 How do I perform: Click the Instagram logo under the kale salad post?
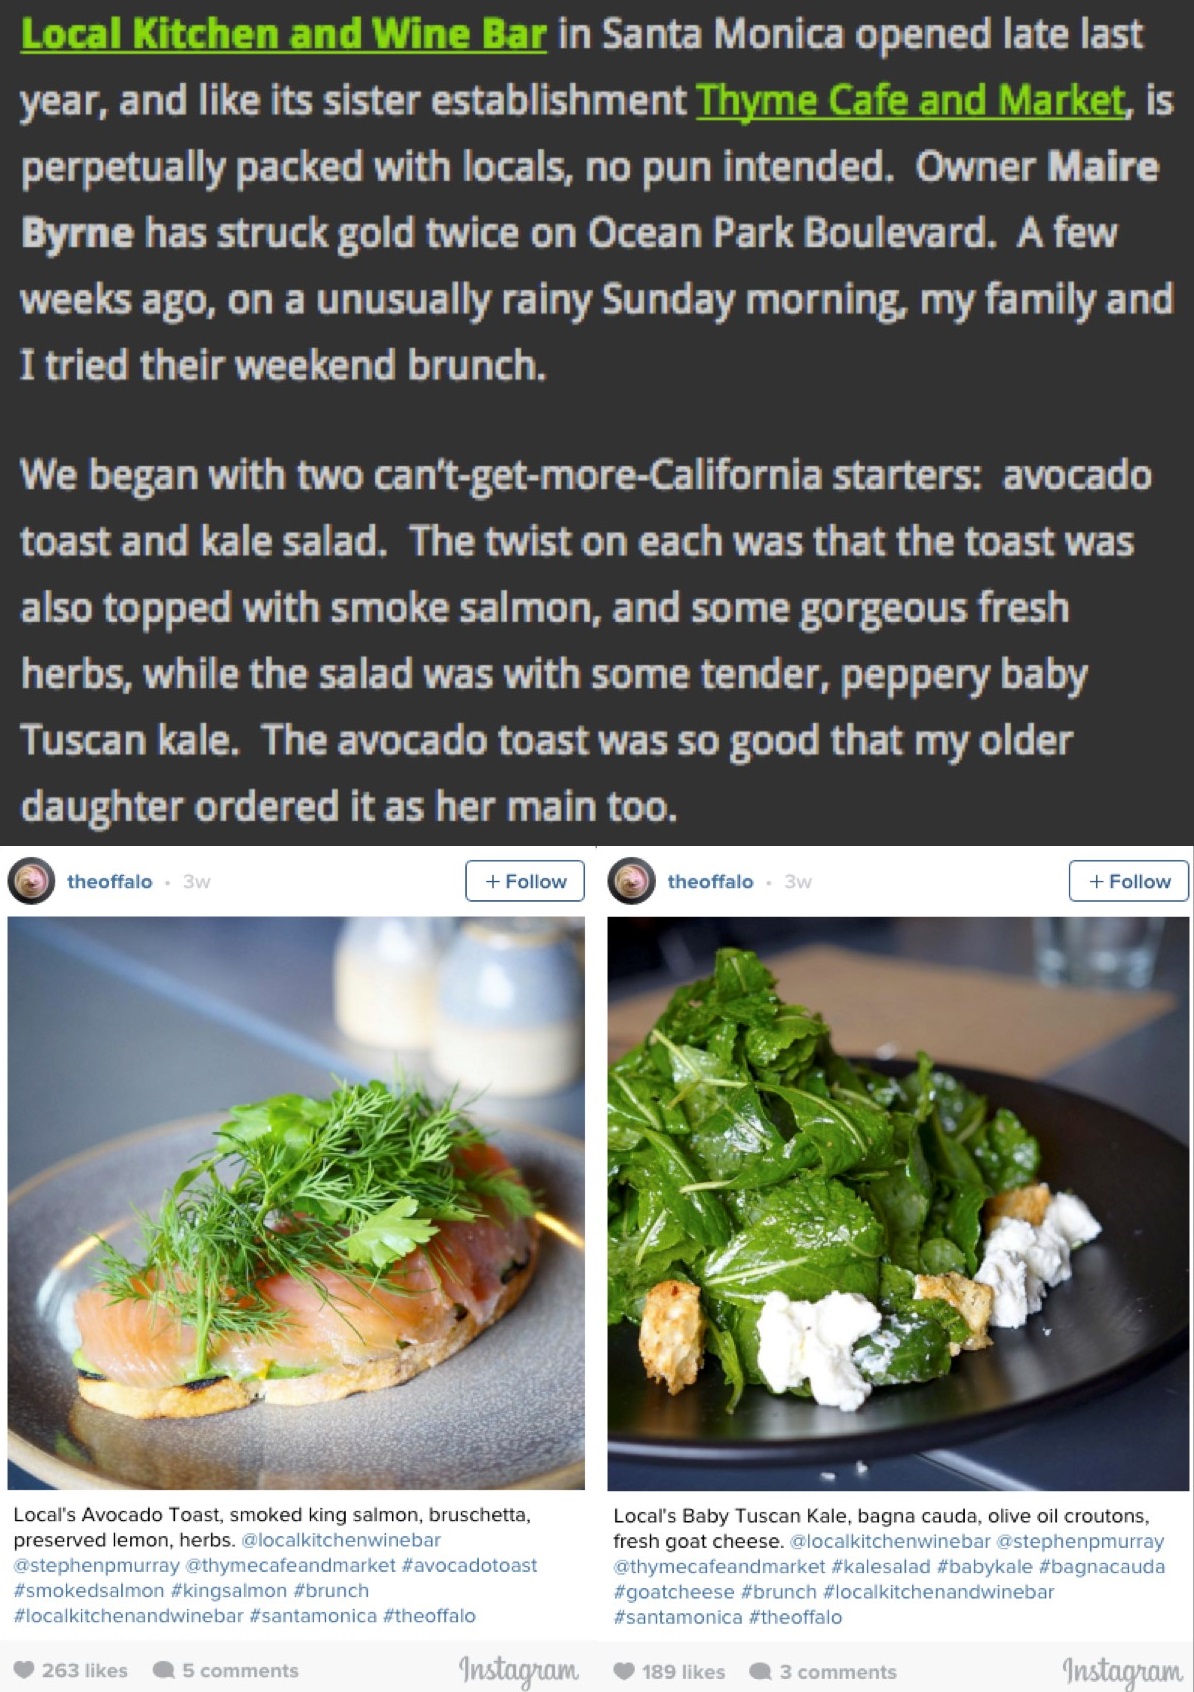pos(1122,1670)
